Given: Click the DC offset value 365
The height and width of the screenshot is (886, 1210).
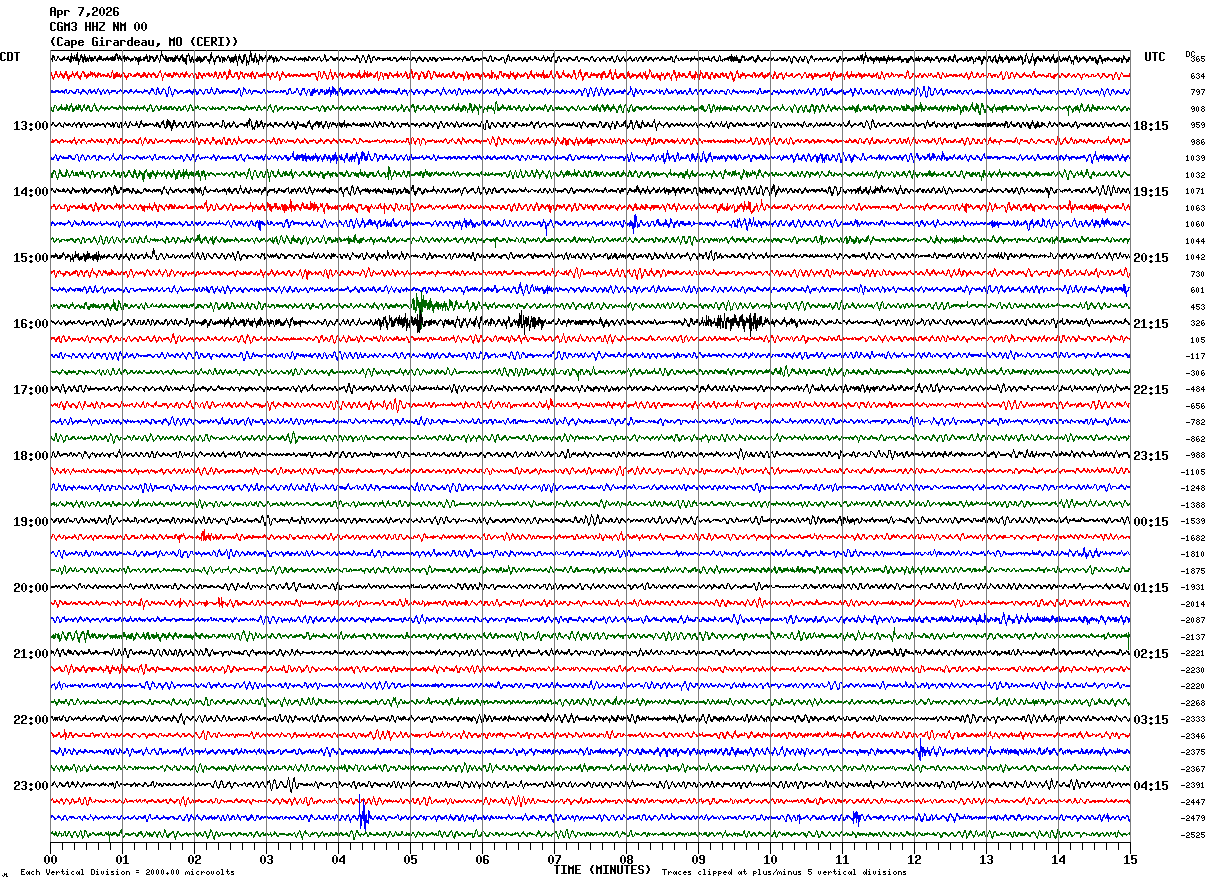Looking at the screenshot, I should click(1197, 60).
